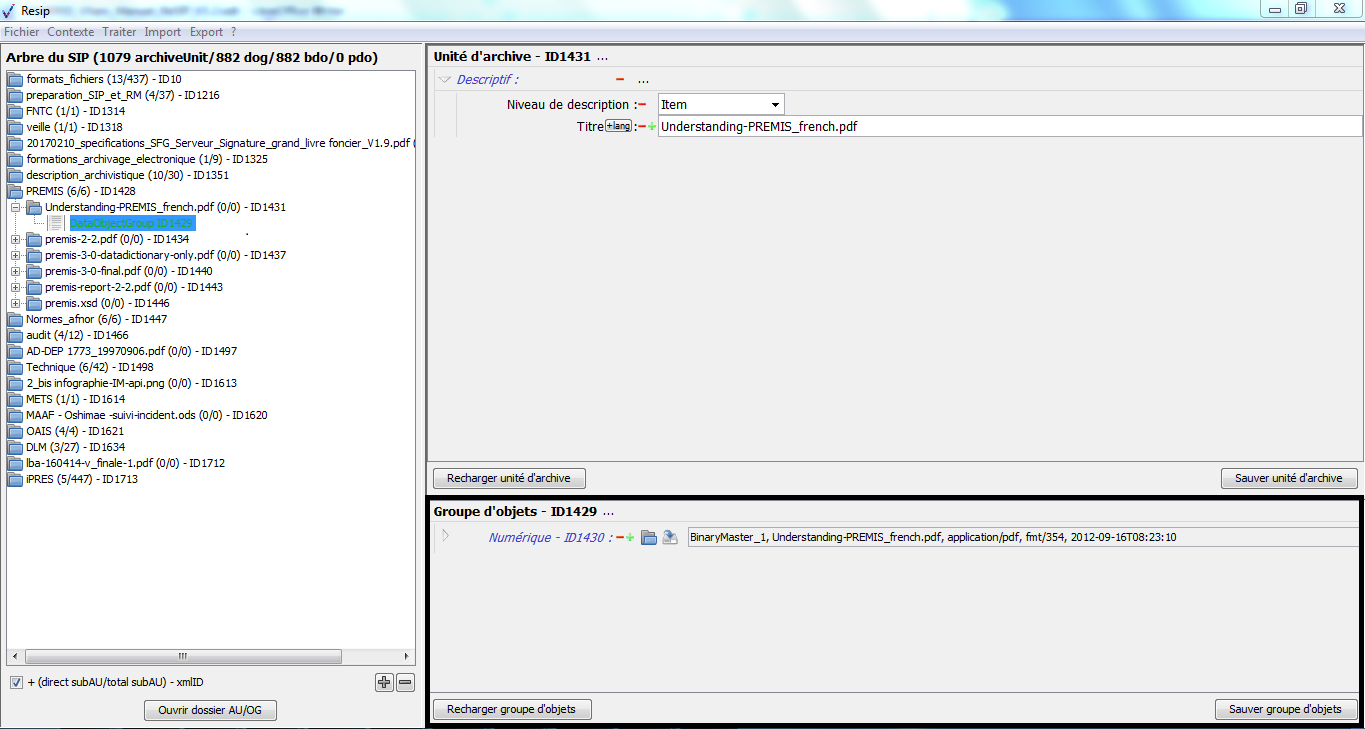Click Sauver unité d'archive button

click(1288, 478)
